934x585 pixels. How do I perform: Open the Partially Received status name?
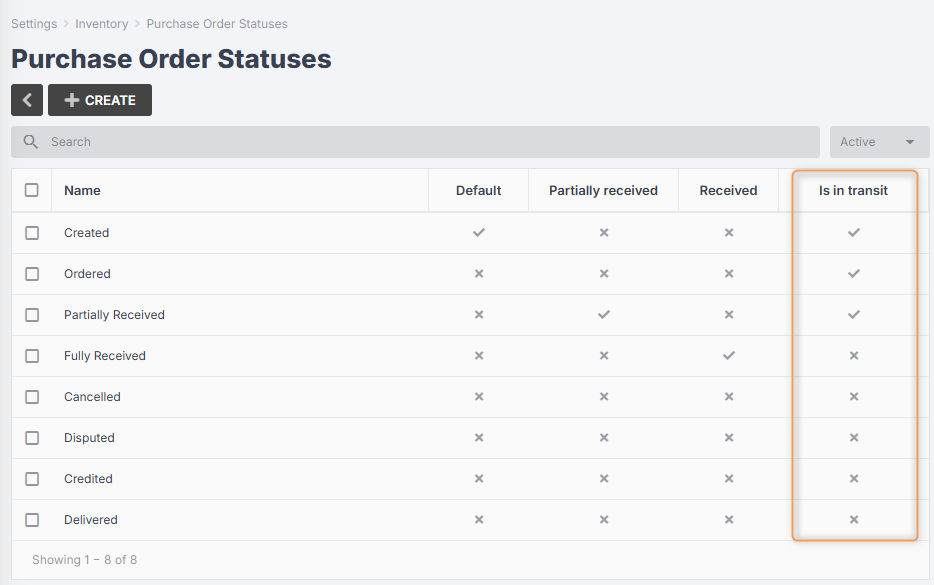(114, 315)
